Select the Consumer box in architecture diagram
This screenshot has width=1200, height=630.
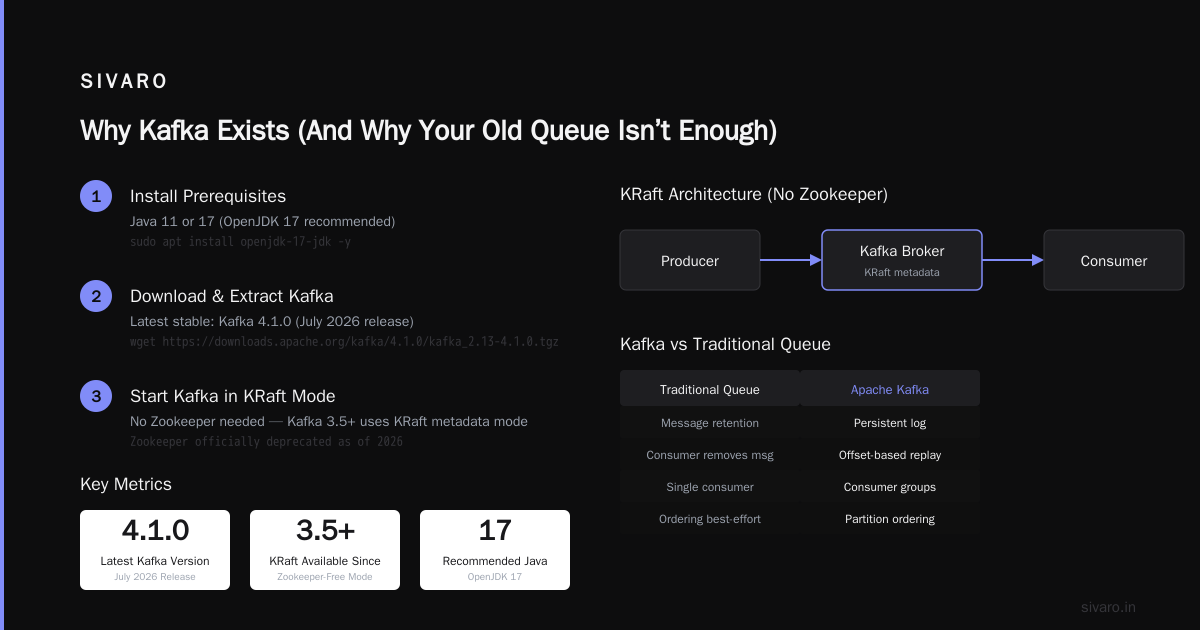pos(1114,261)
